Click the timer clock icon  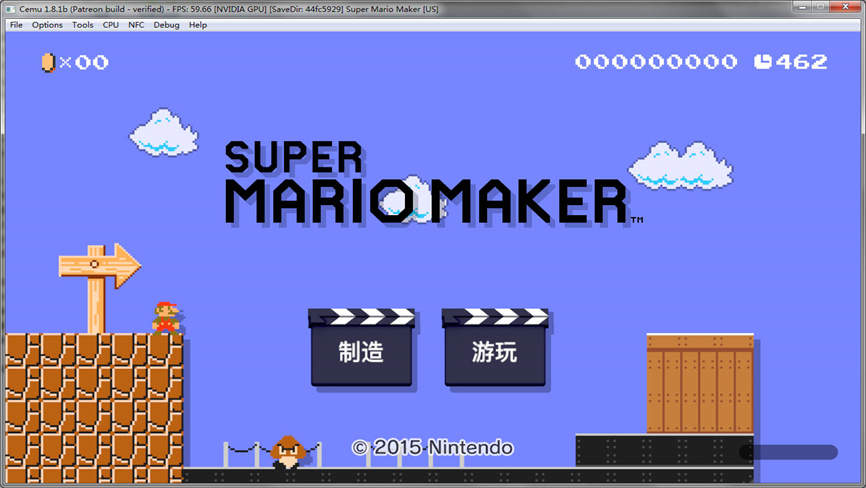tap(763, 62)
